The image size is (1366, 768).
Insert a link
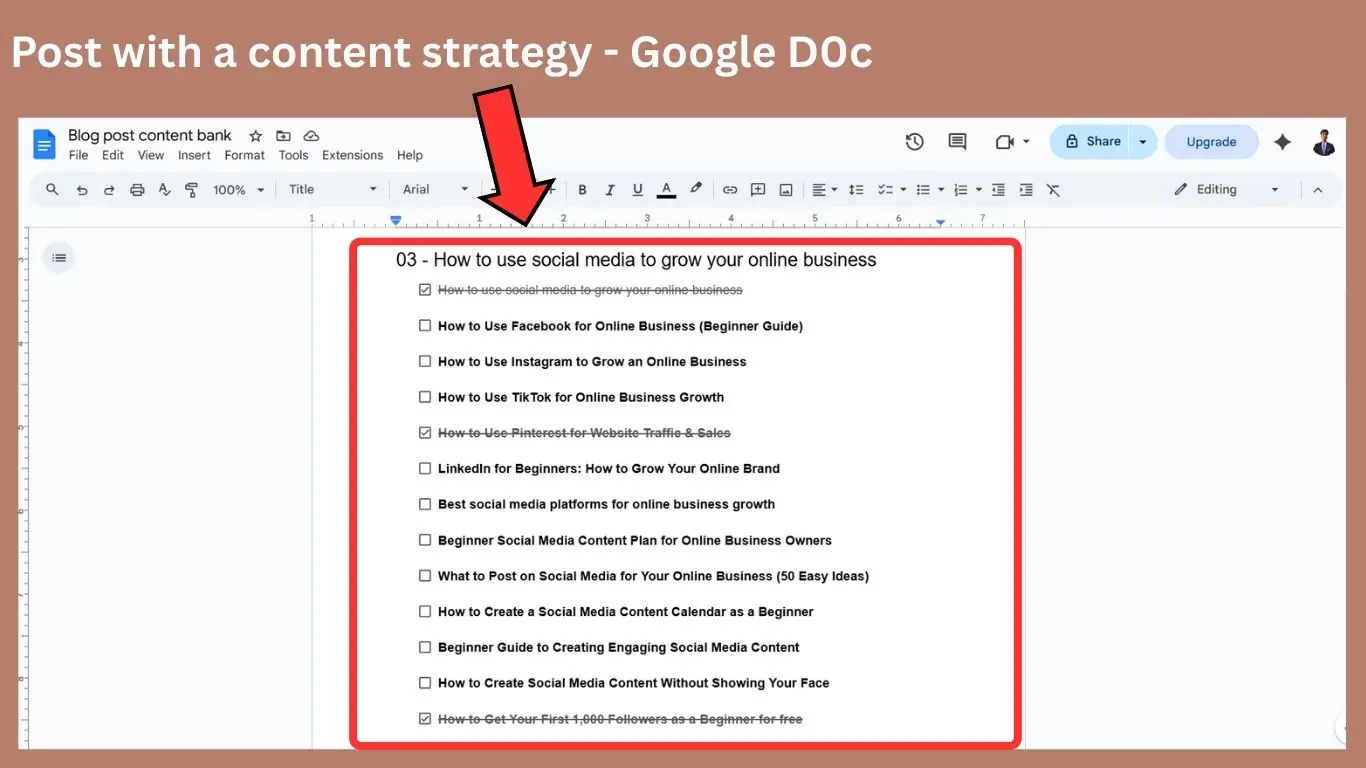tap(730, 190)
